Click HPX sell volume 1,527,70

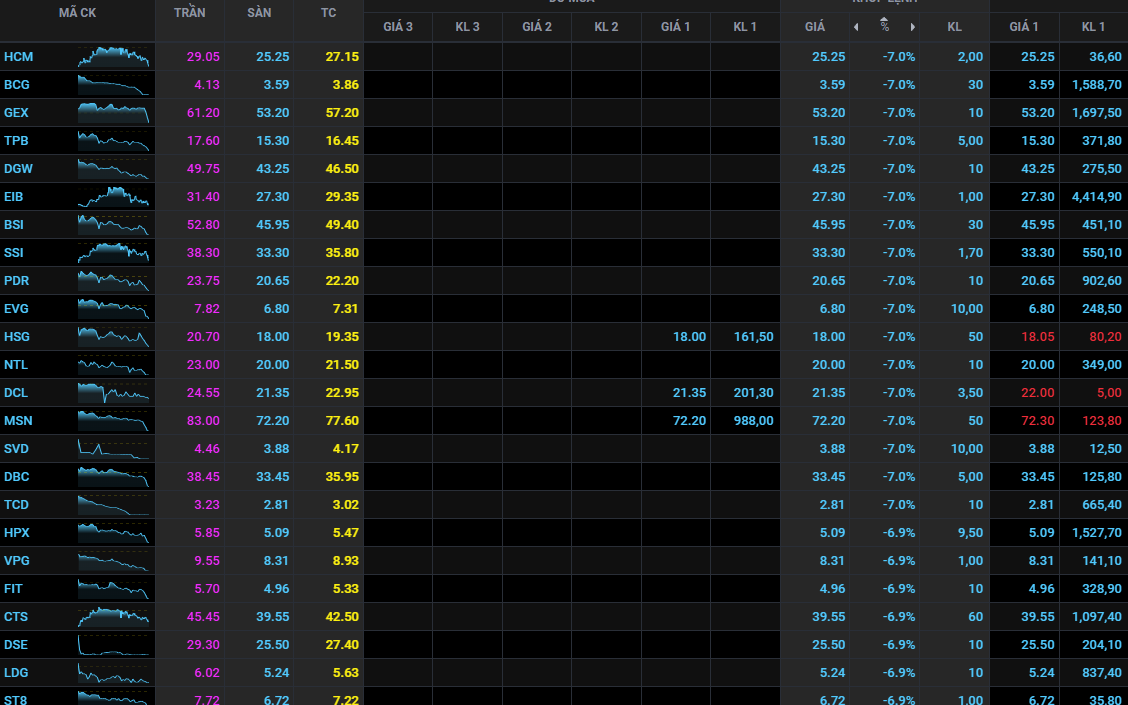(1096, 533)
